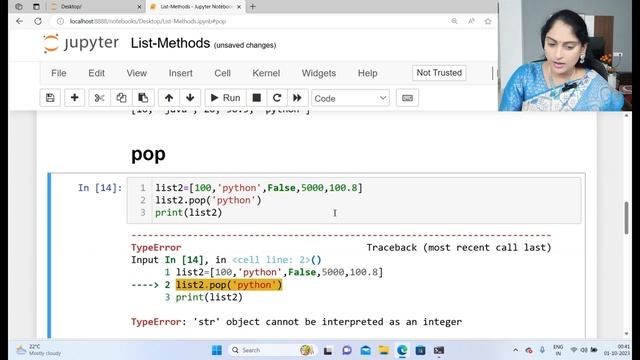The width and height of the screenshot is (640, 360).
Task: Open the Code cell type dropdown
Action: [350, 98]
